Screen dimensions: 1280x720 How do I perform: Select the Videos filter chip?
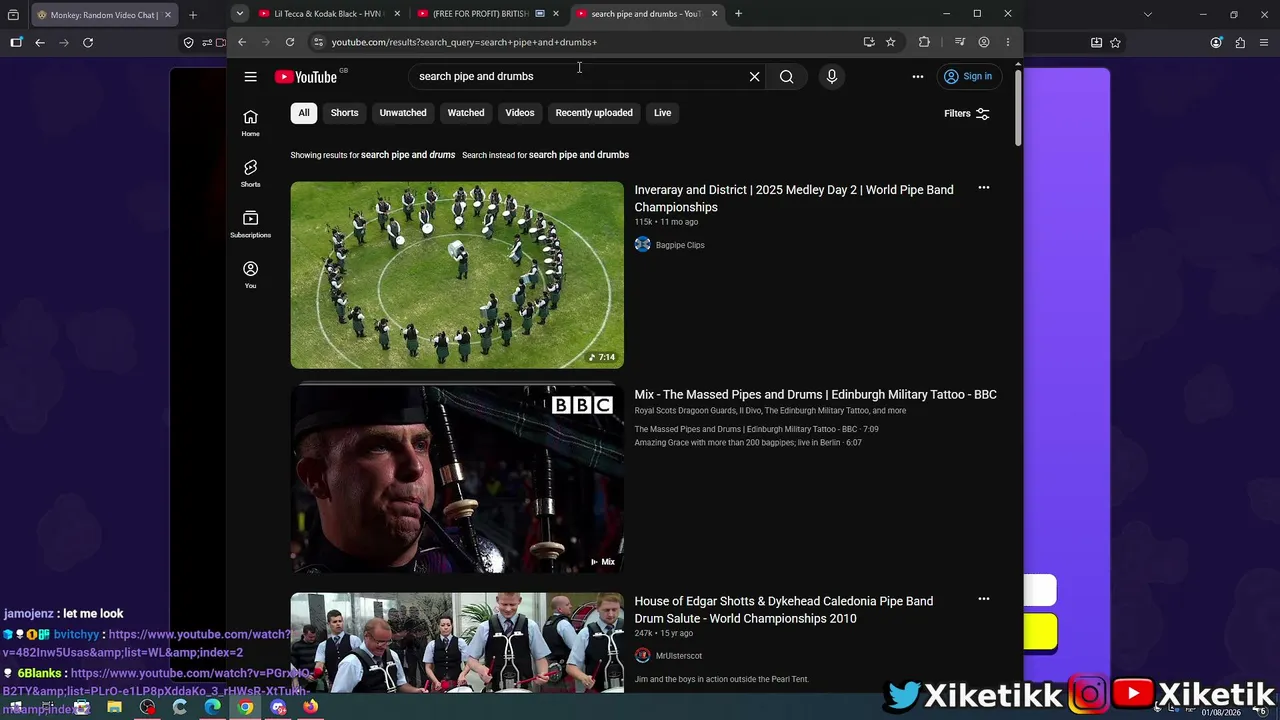coord(520,113)
